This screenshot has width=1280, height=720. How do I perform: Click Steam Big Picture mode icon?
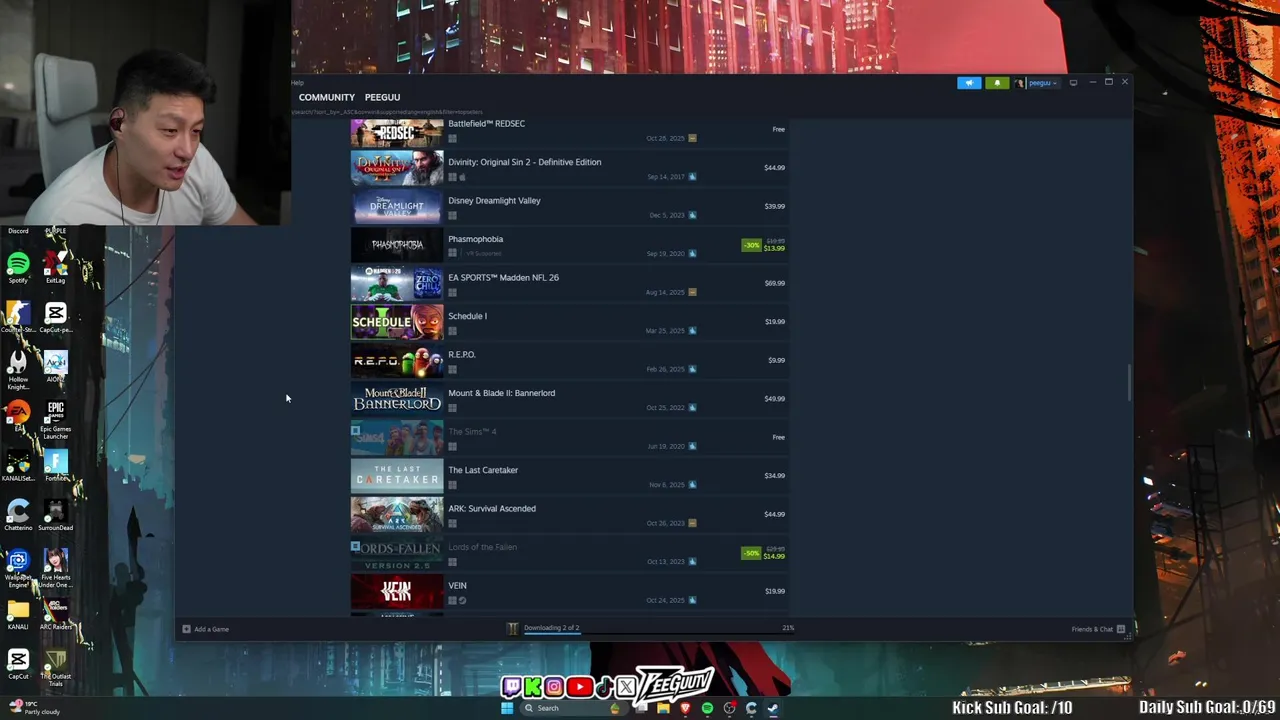[x=1073, y=82]
